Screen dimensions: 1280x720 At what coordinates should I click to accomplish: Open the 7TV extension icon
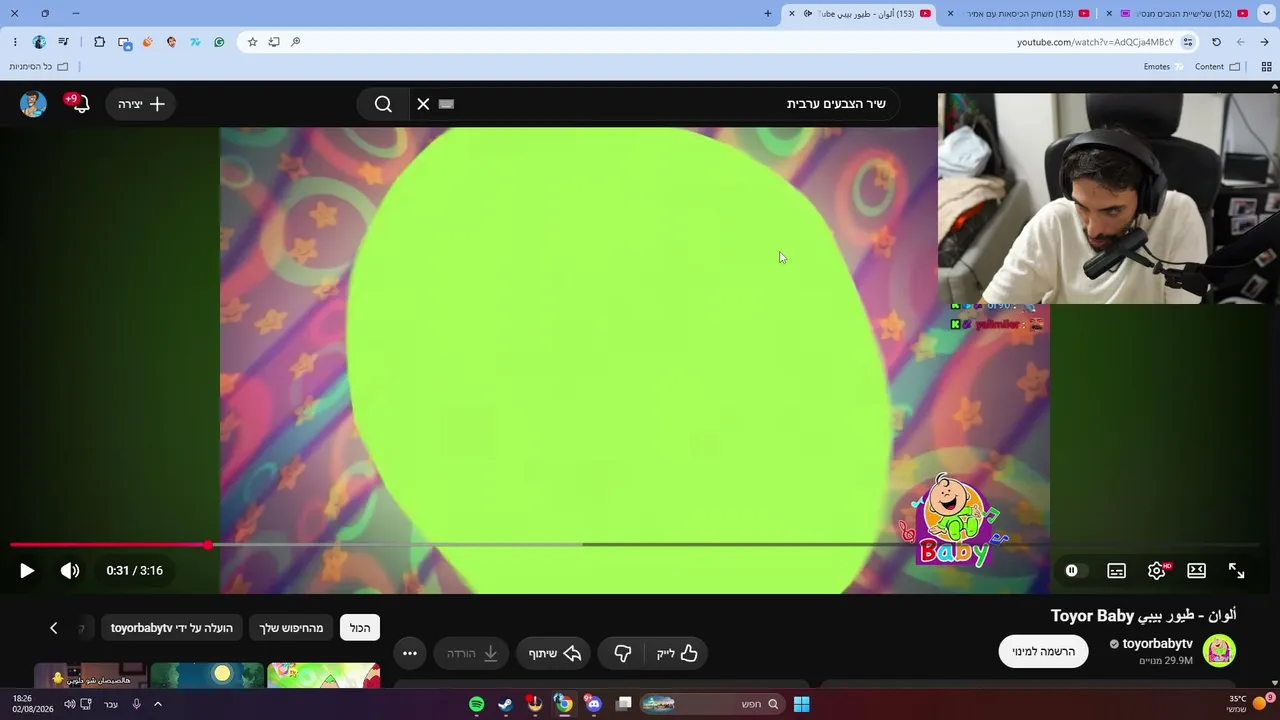click(195, 42)
